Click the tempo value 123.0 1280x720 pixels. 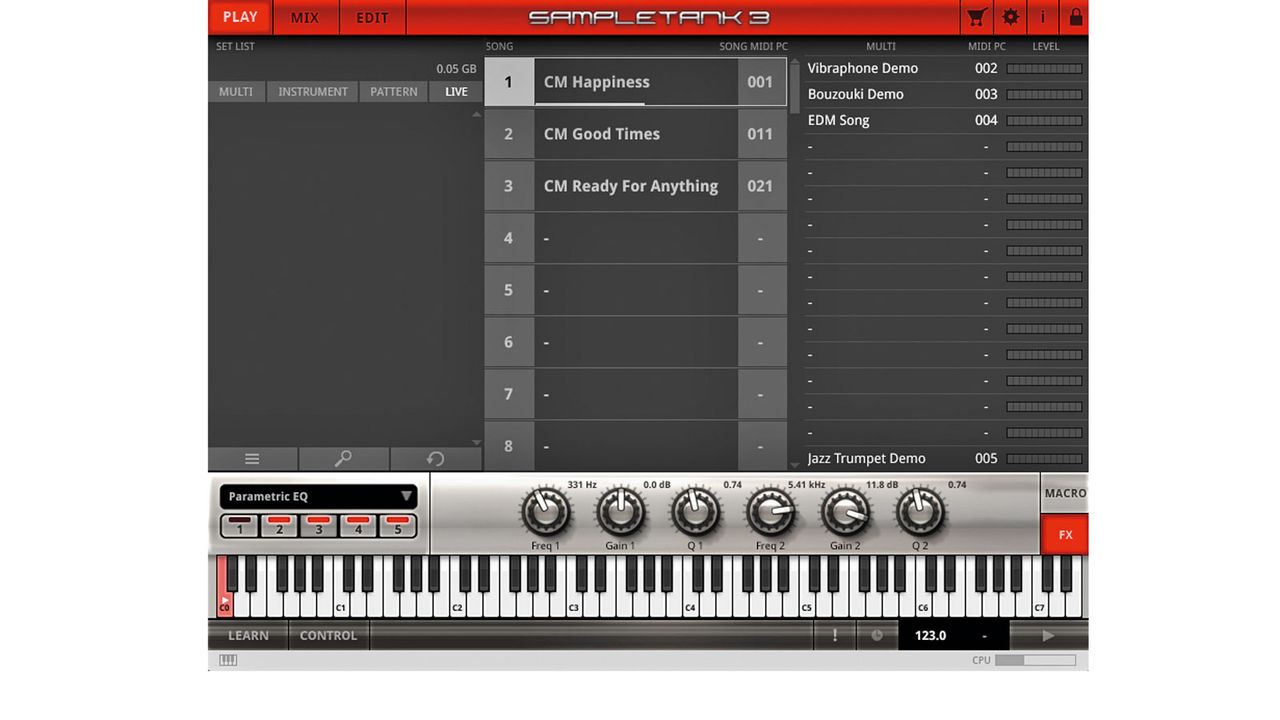point(930,635)
